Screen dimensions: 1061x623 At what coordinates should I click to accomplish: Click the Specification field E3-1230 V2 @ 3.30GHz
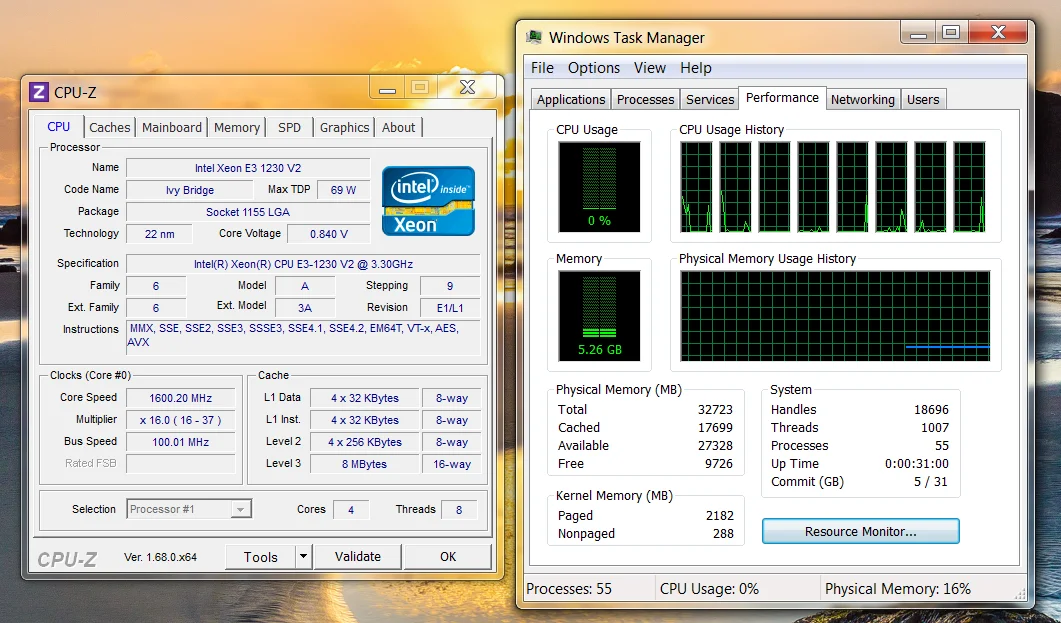point(303,264)
